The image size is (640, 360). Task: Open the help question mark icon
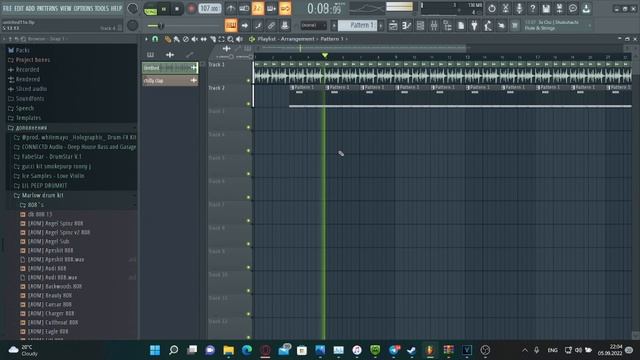coord(532,8)
